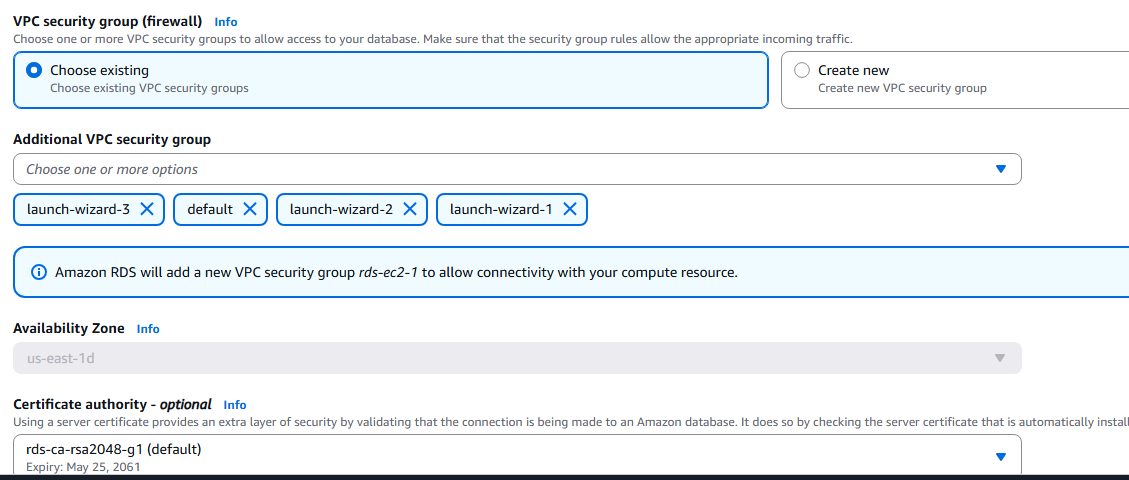Open Info link for VPC security group
The image size is (1129, 480).
(225, 22)
